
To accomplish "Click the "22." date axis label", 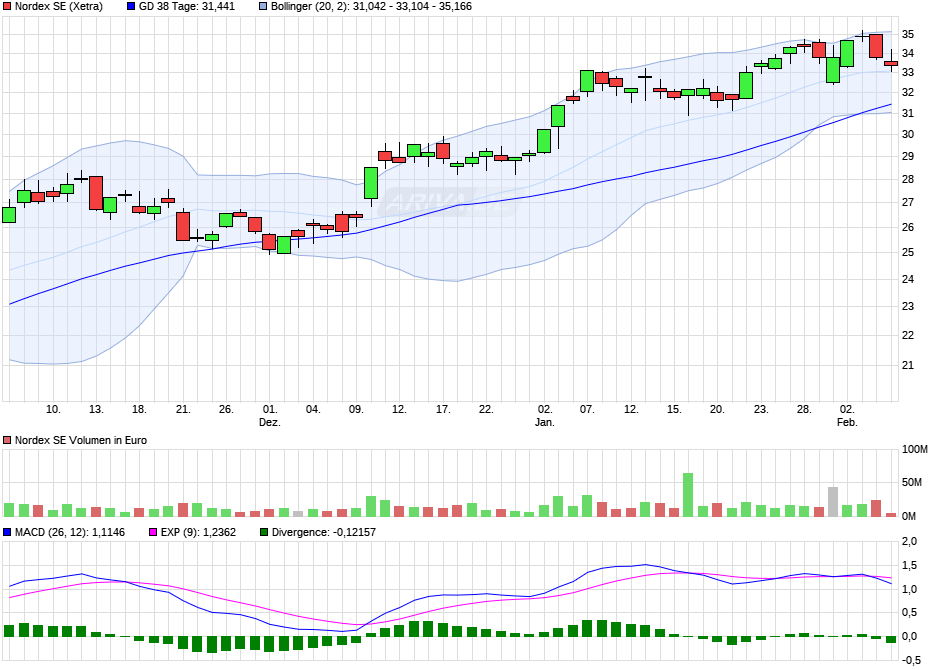I will [486, 409].
